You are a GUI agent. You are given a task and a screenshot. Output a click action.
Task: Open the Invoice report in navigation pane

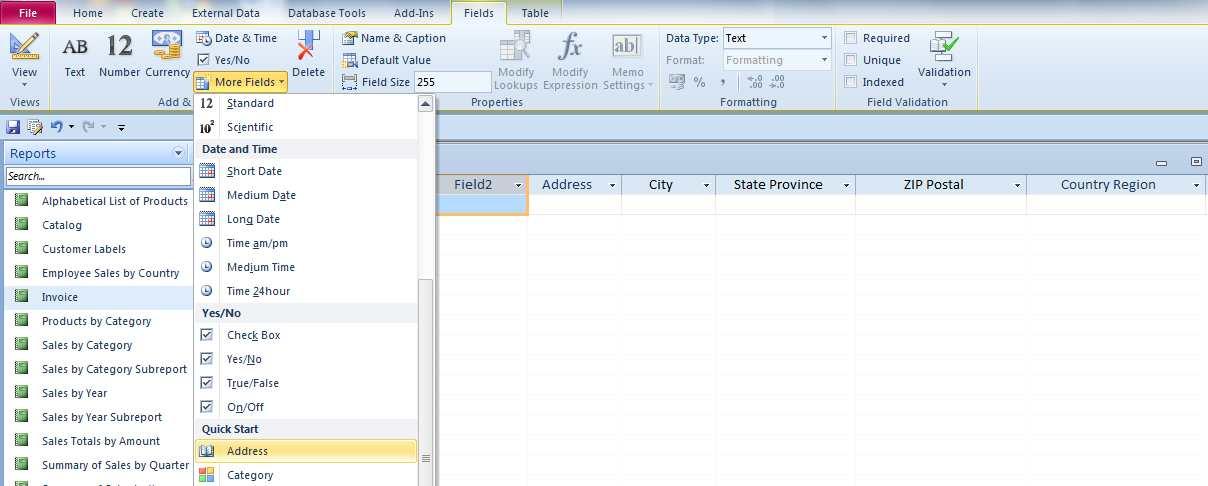tap(60, 297)
